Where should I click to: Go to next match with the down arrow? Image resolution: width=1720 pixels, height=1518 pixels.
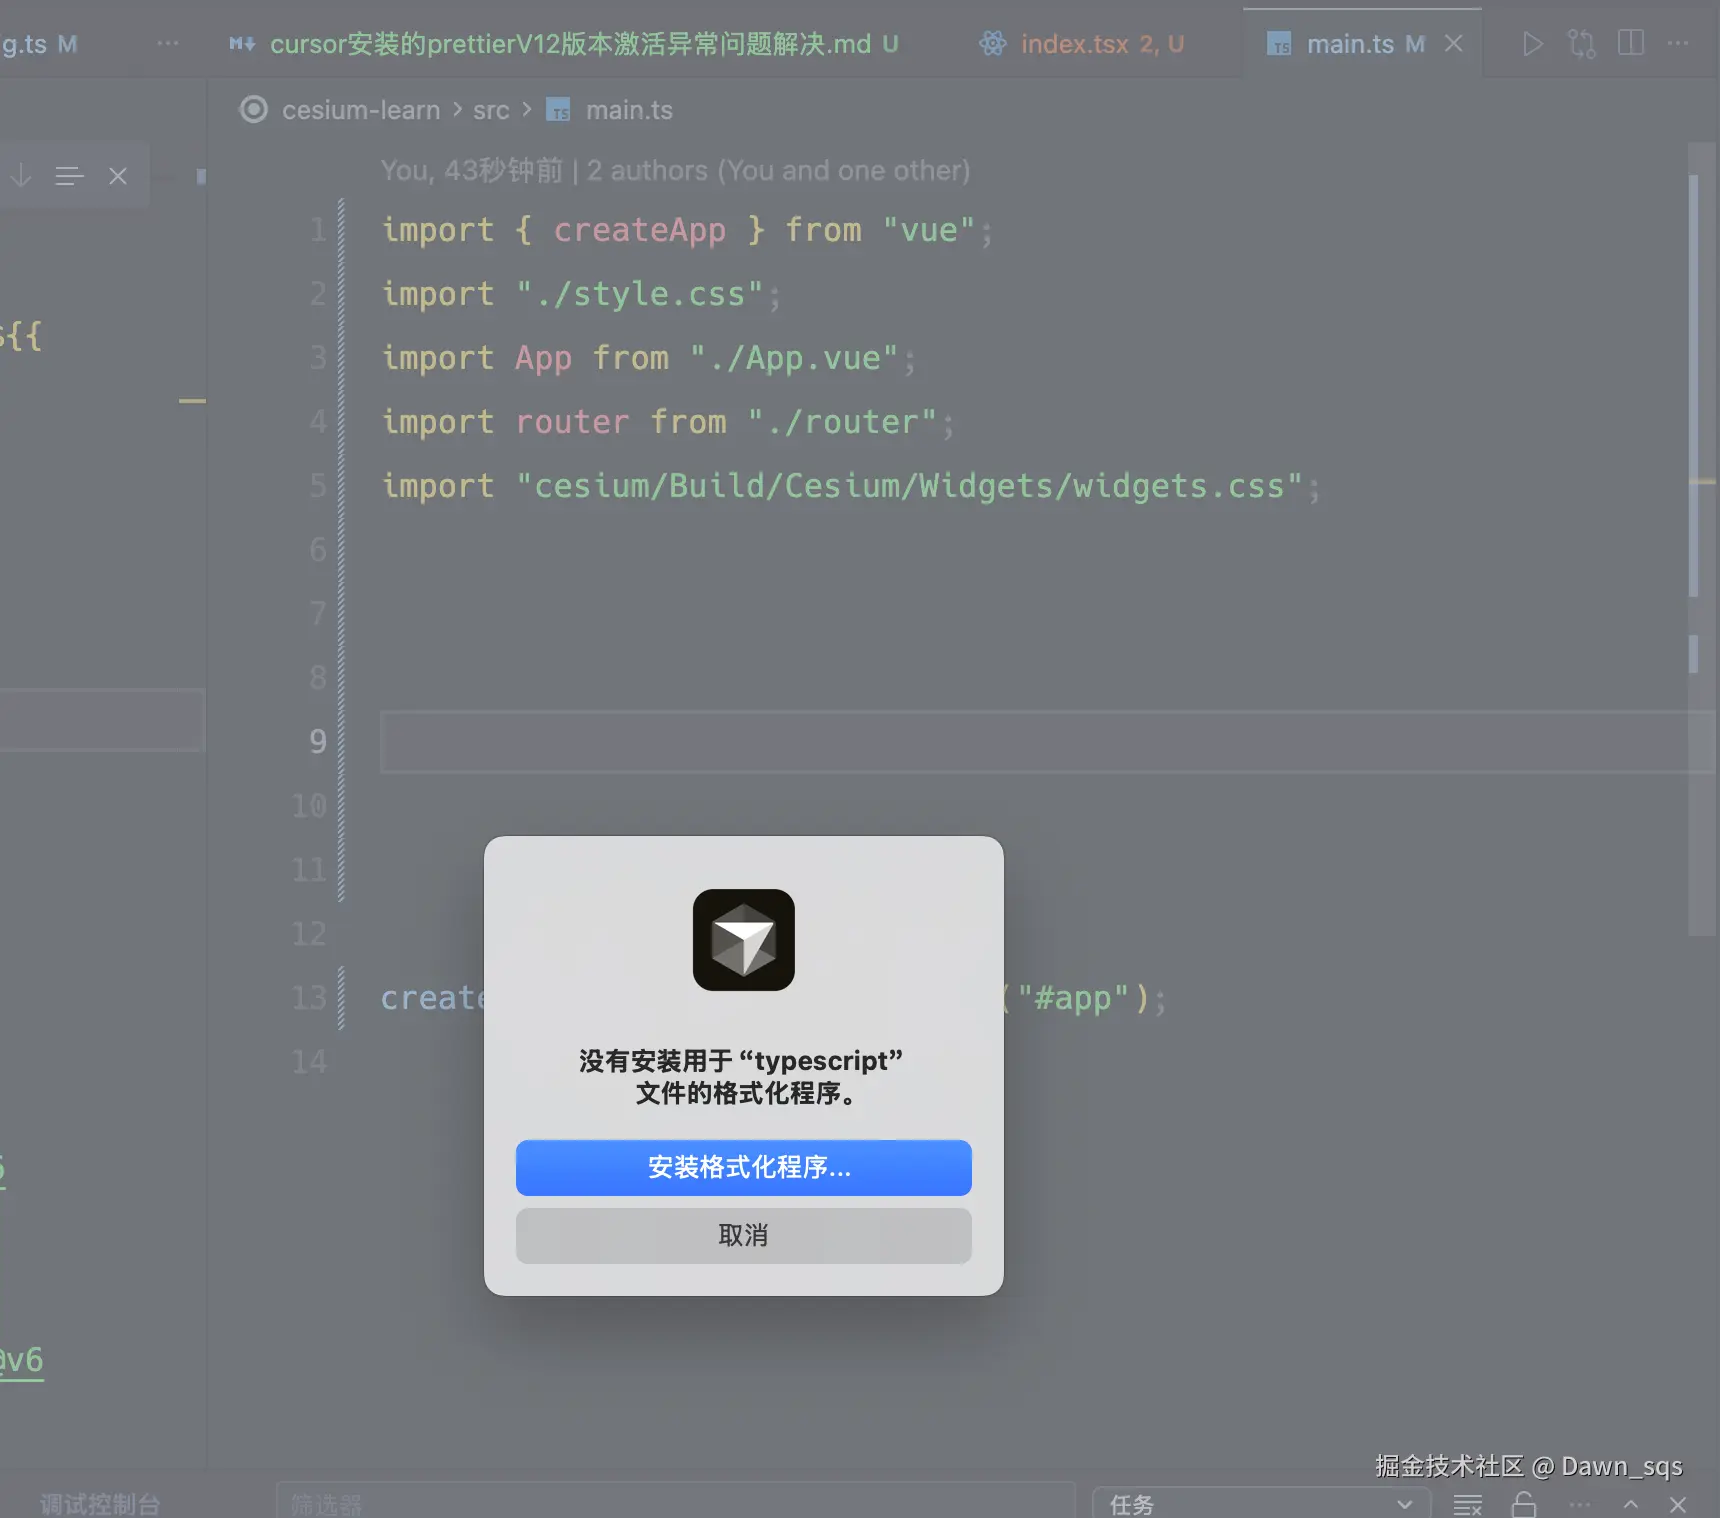point(21,176)
